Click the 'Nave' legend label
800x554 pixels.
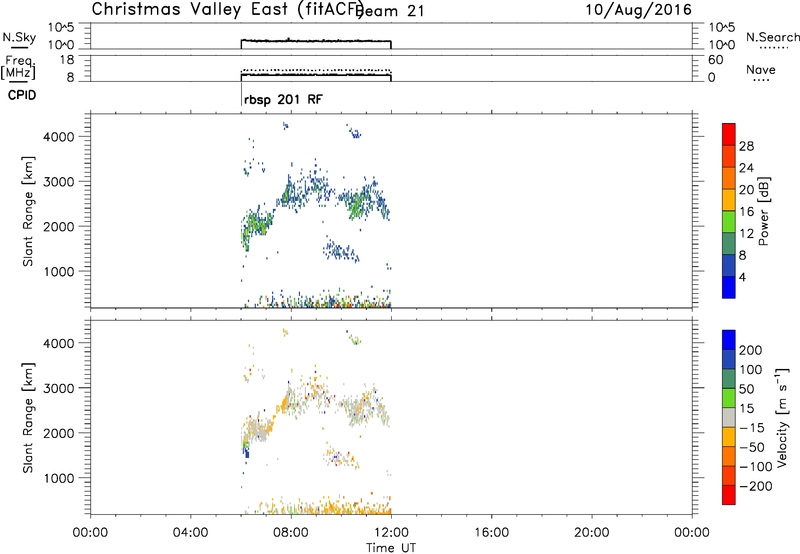click(x=761, y=69)
